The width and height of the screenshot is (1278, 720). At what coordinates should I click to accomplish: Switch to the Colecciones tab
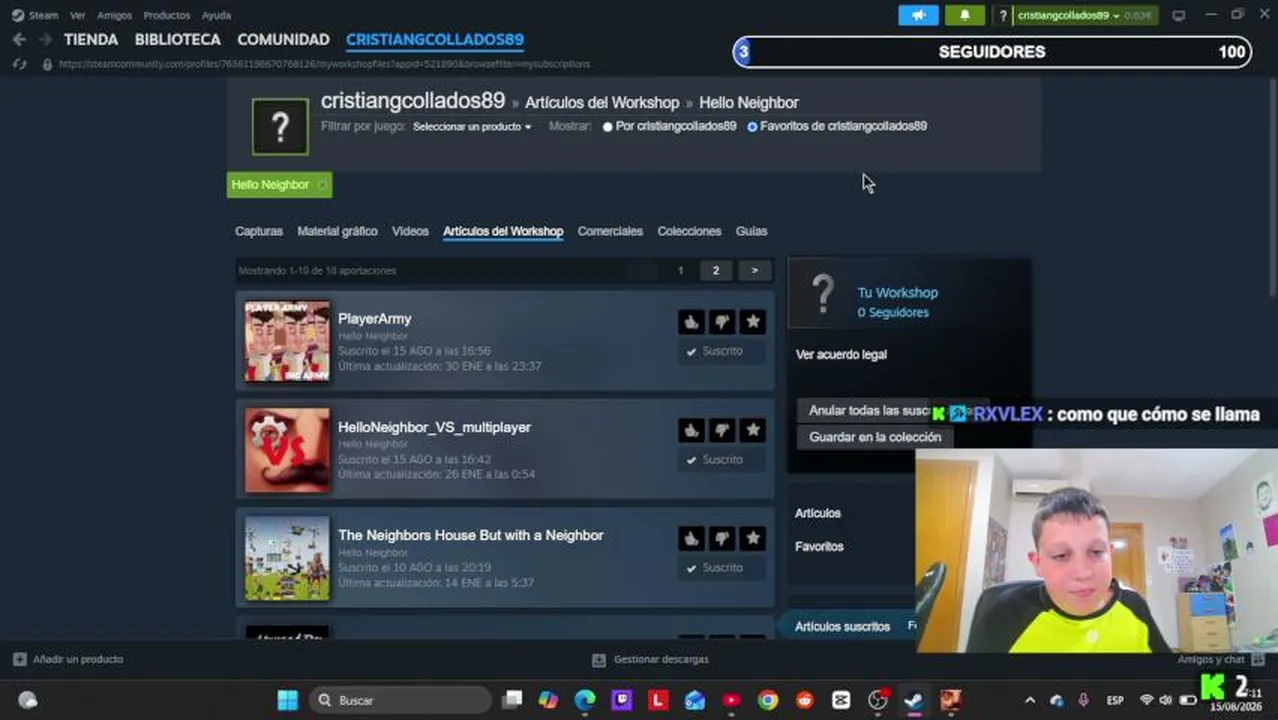click(689, 231)
